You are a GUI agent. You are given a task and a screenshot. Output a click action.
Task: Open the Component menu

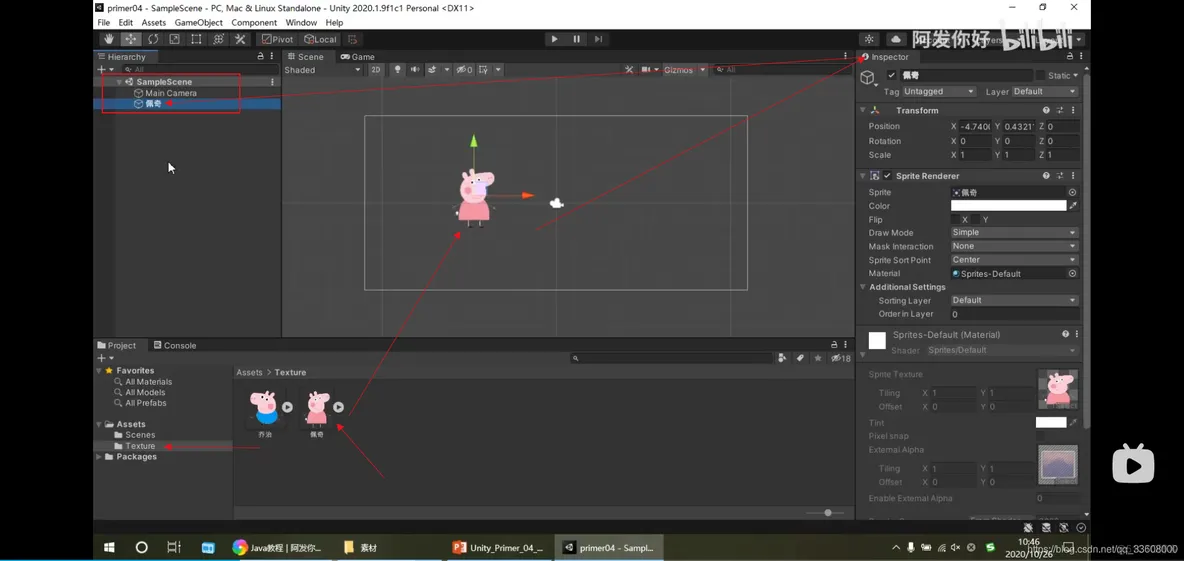(x=254, y=23)
